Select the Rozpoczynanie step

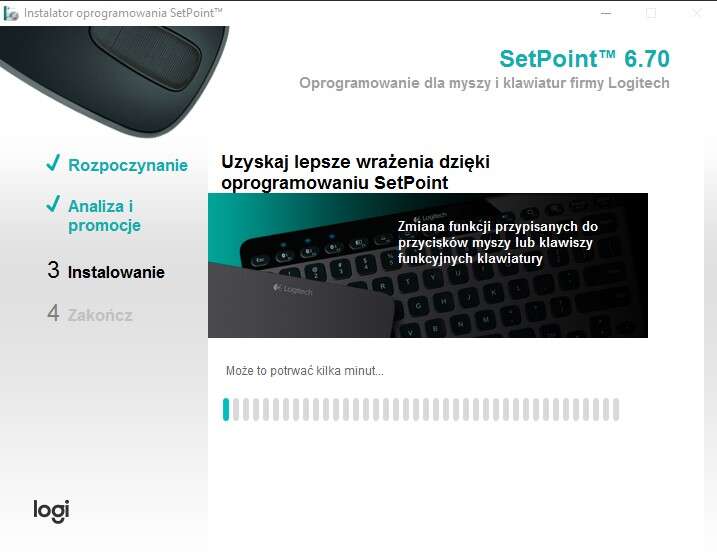pyautogui.click(x=128, y=165)
